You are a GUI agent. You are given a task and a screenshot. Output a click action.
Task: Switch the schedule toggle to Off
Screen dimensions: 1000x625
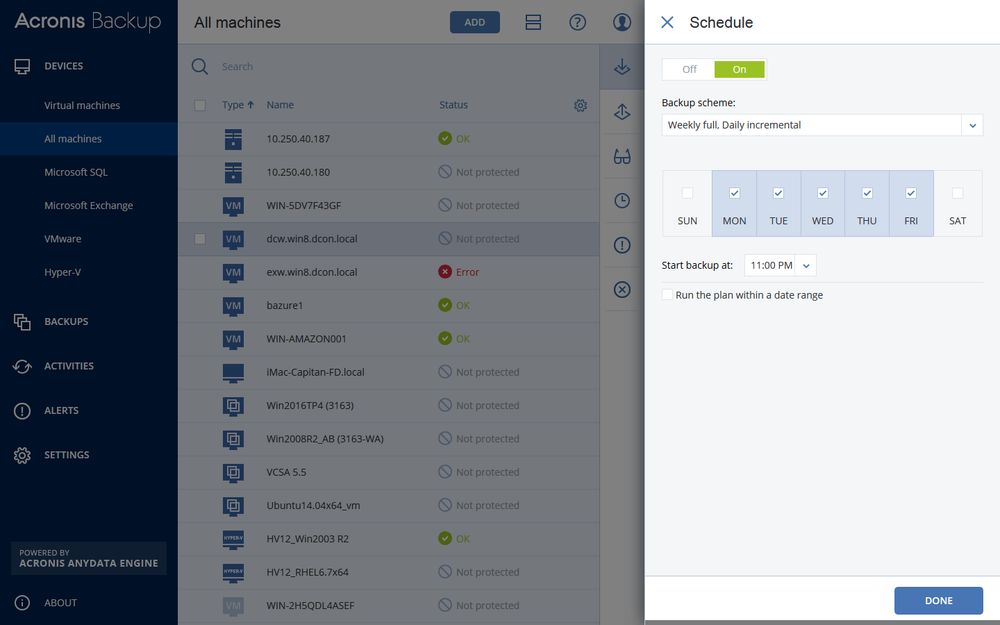click(x=689, y=69)
